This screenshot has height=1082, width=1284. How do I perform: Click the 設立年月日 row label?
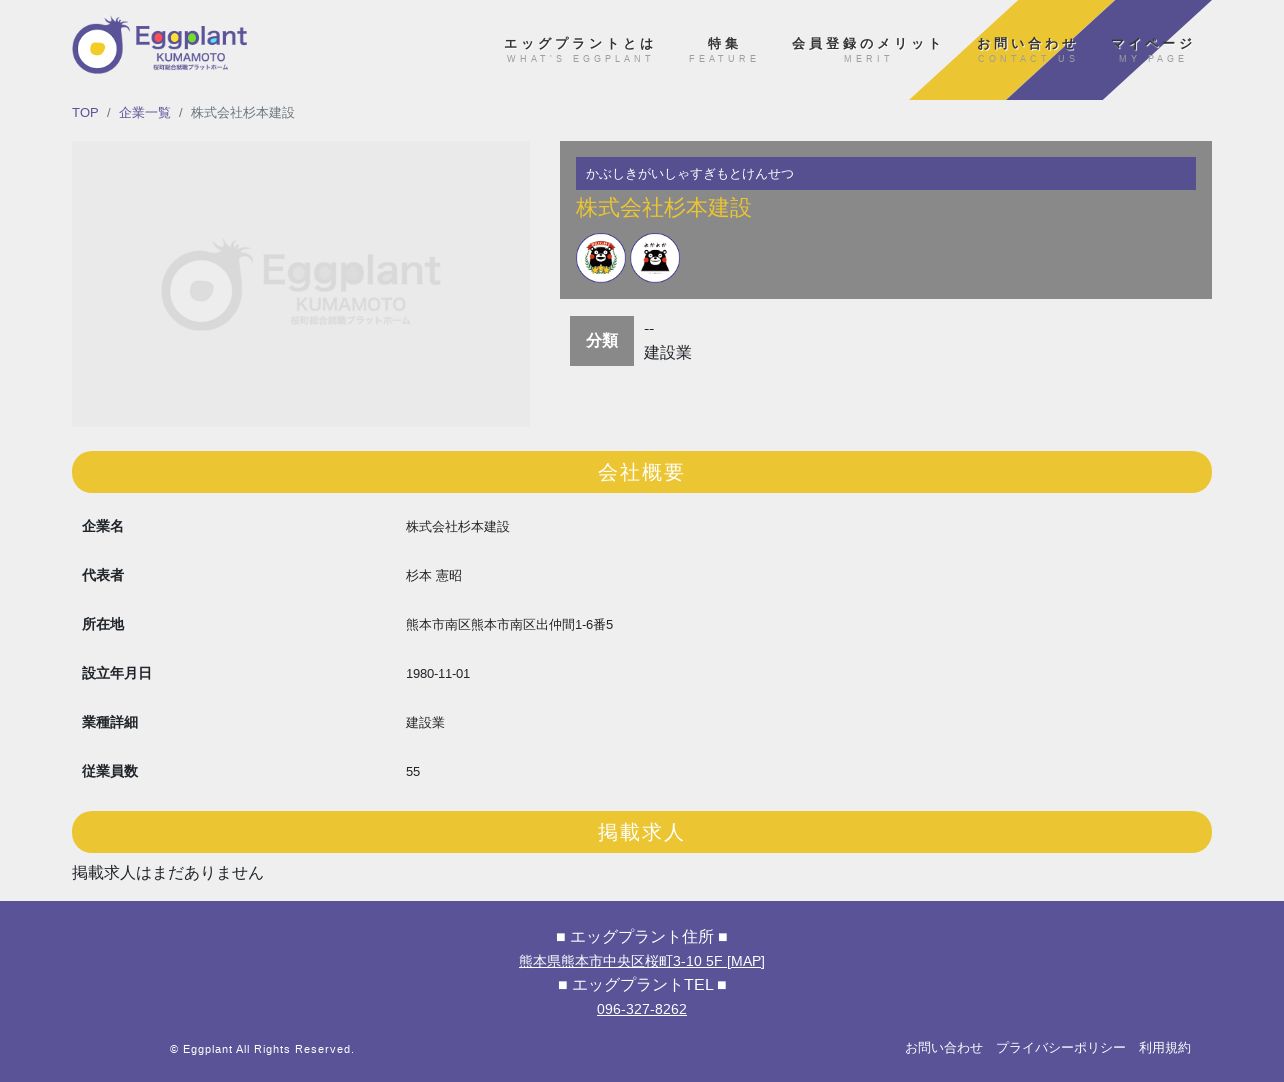117,673
